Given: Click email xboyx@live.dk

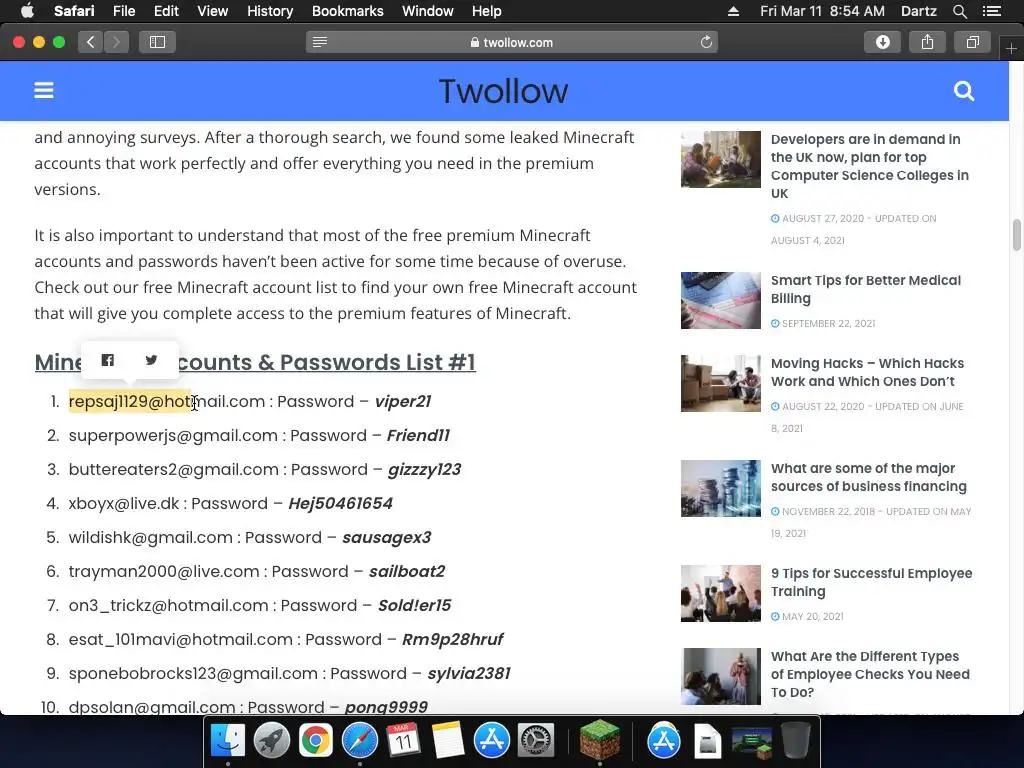Looking at the screenshot, I should click(123, 504).
